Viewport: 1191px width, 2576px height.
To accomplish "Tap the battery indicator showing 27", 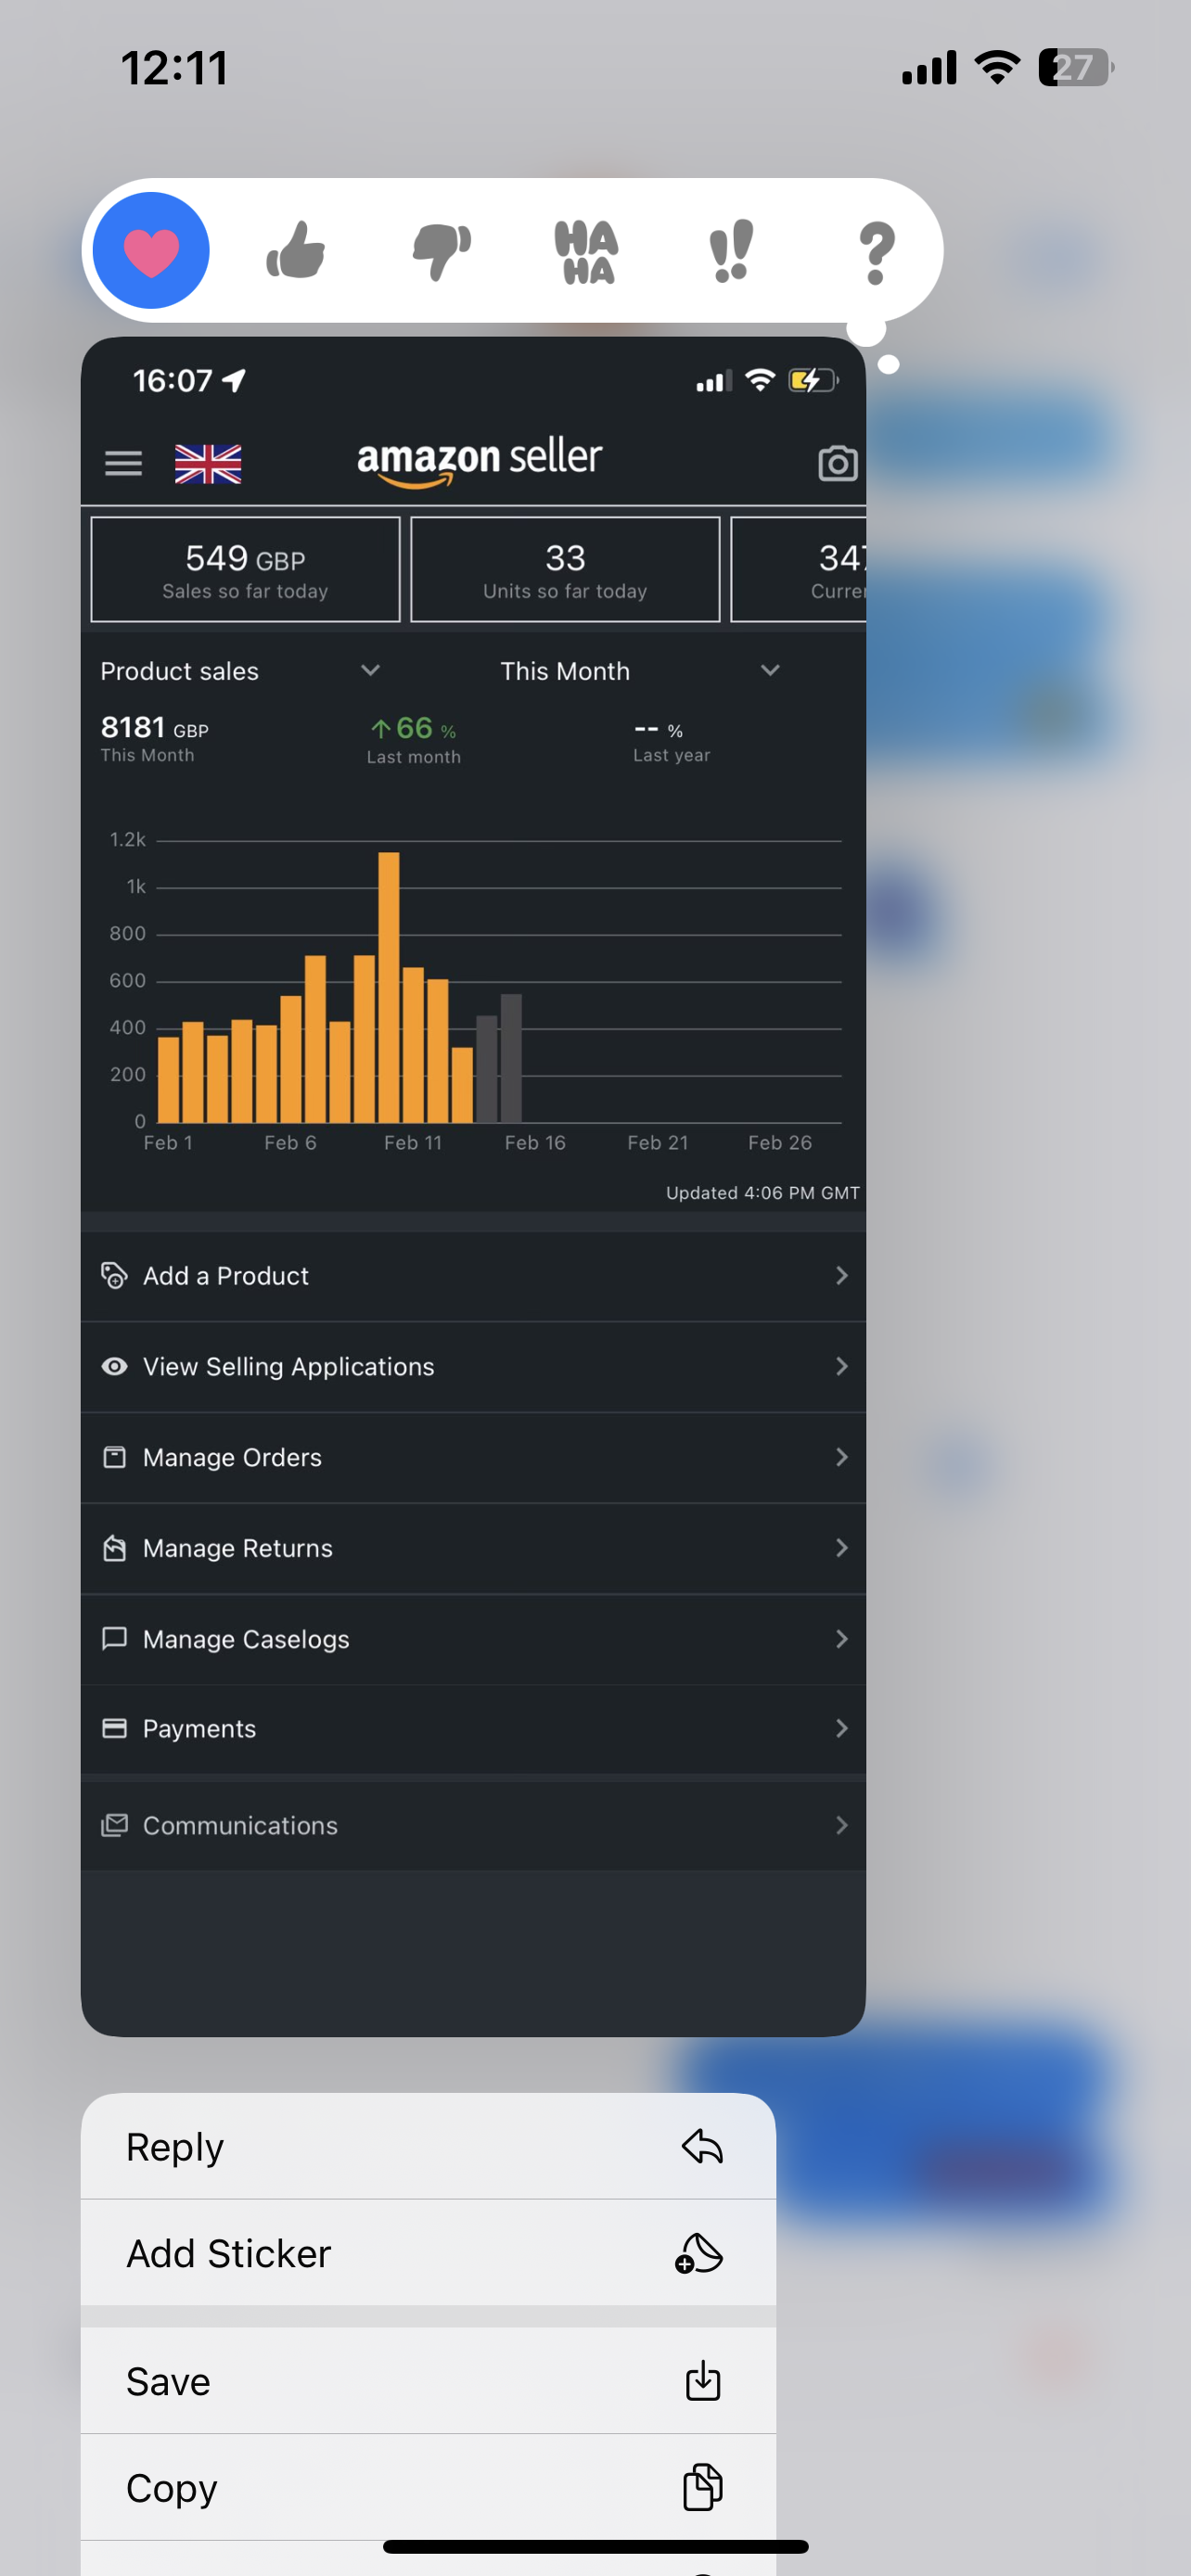I will 1076,68.
